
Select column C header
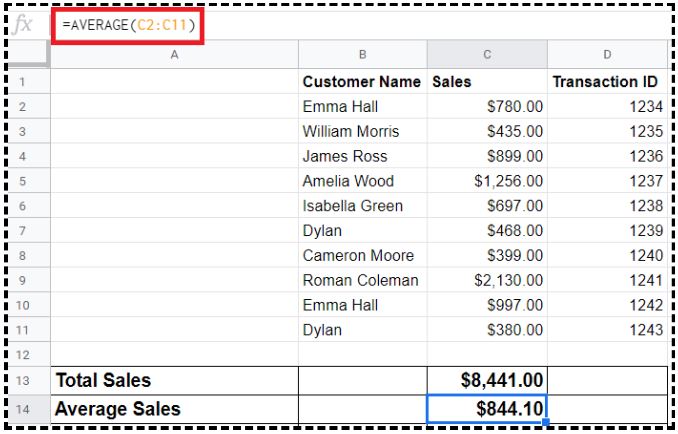pyautogui.click(x=487, y=55)
